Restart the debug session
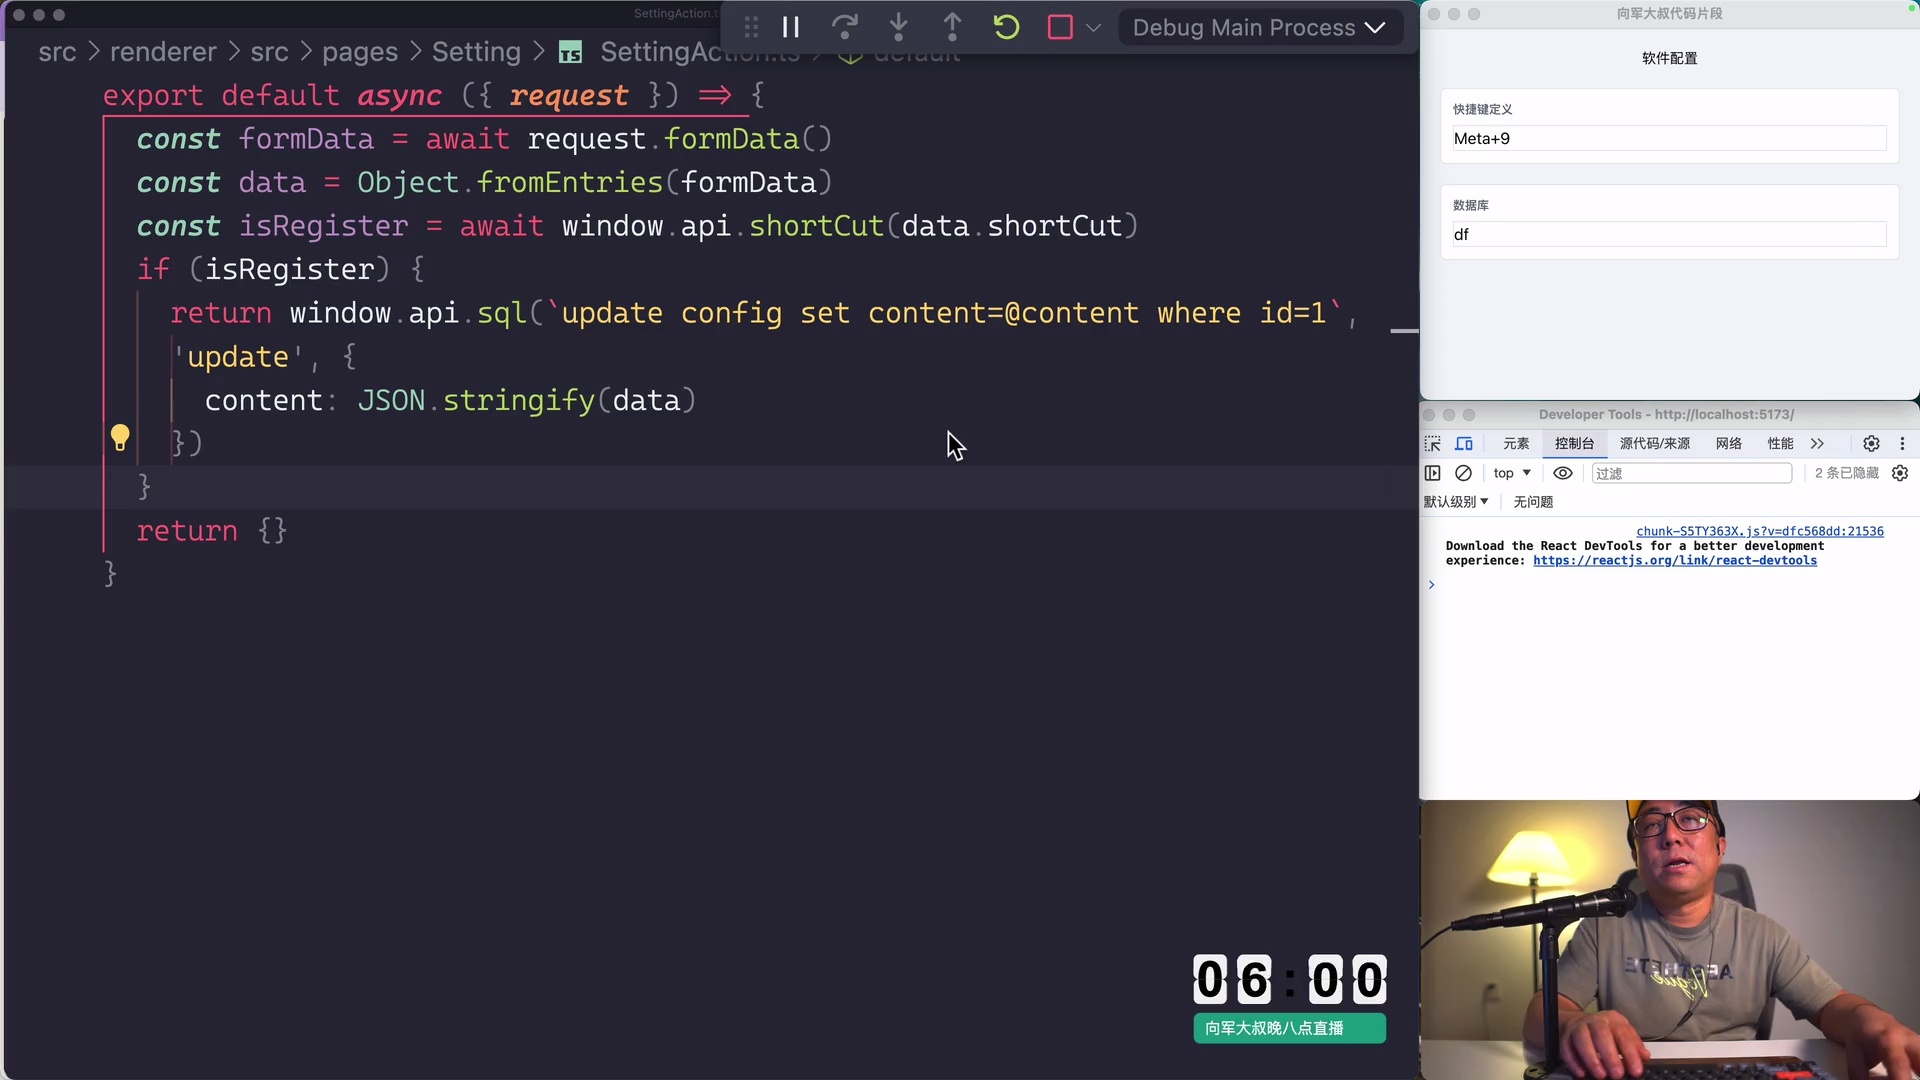The image size is (1920, 1080). tap(1007, 27)
